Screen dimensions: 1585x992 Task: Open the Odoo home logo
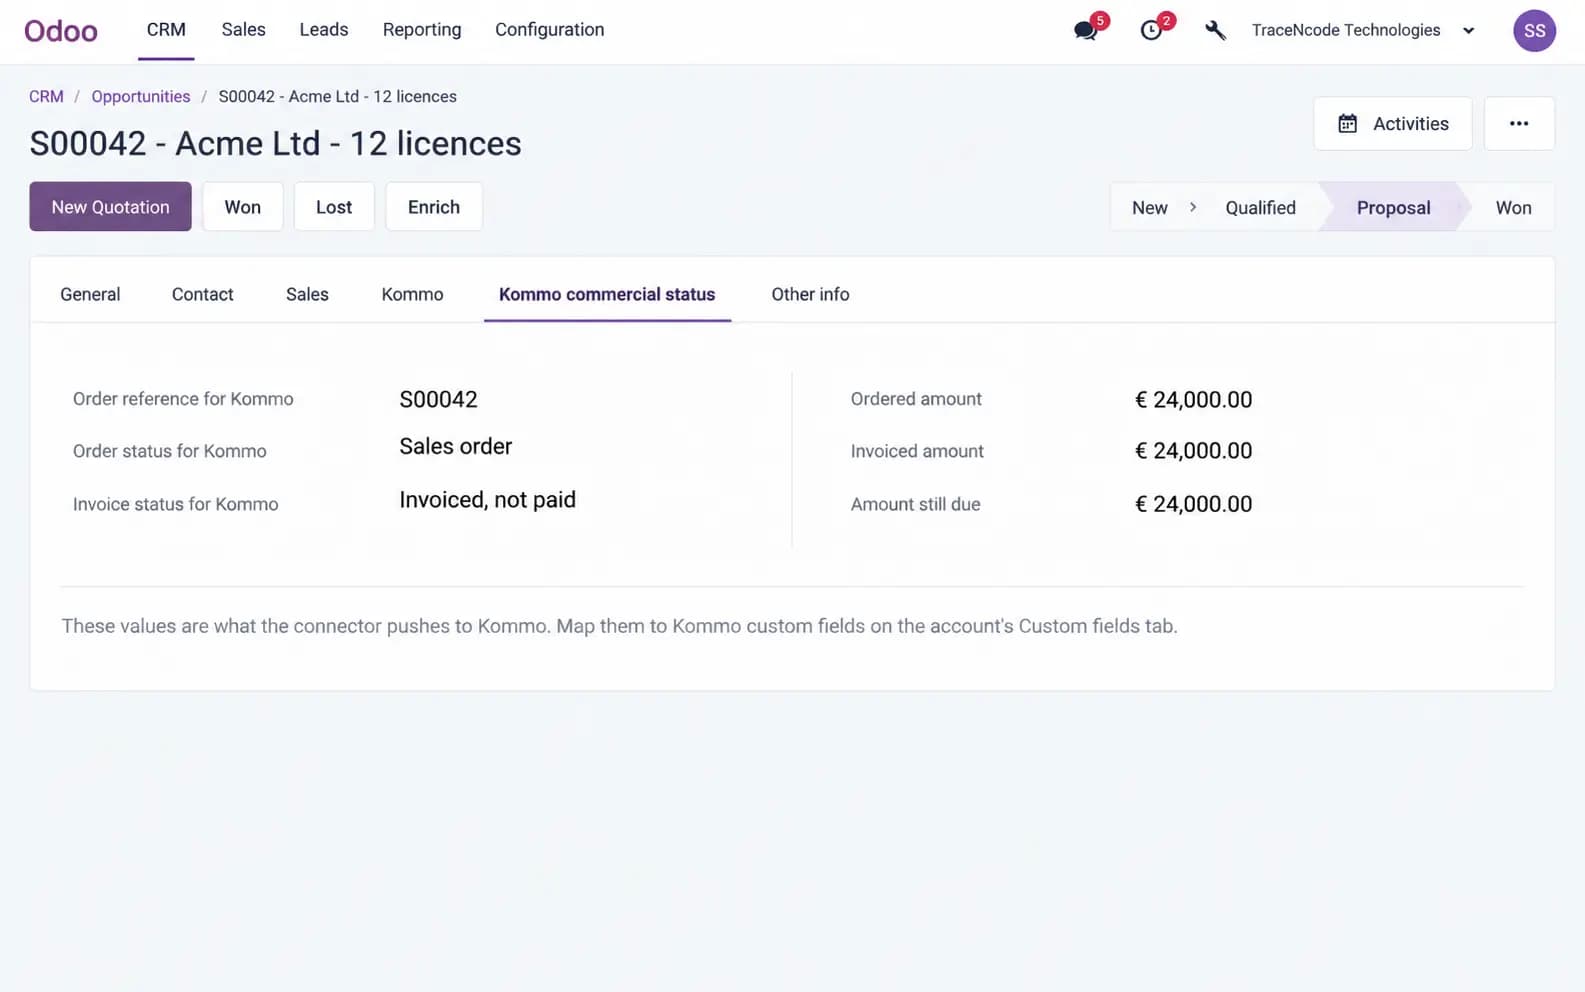61,31
